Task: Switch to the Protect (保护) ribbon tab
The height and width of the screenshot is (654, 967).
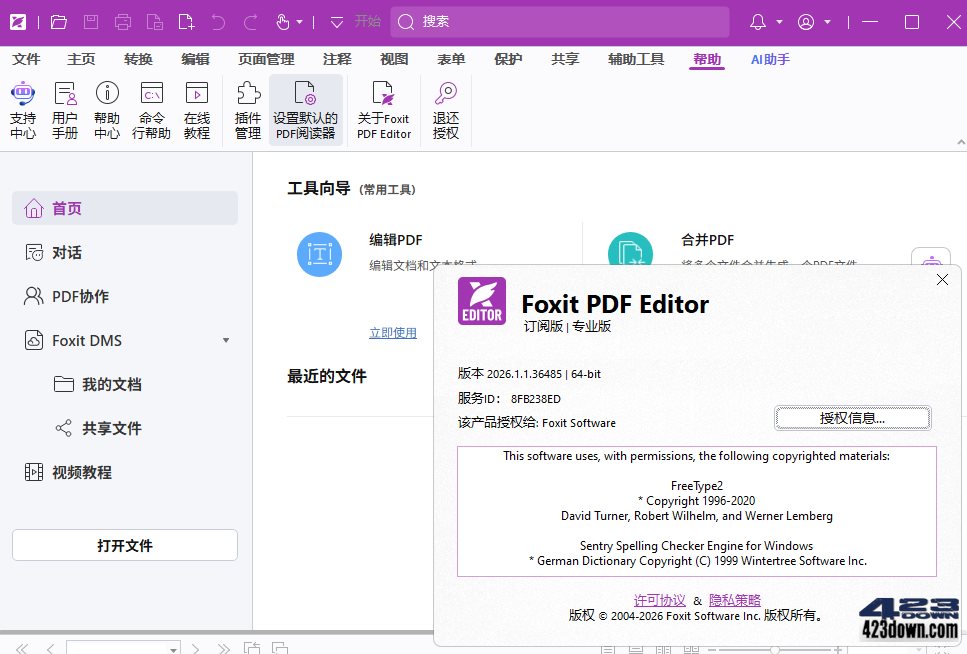Action: 508,59
